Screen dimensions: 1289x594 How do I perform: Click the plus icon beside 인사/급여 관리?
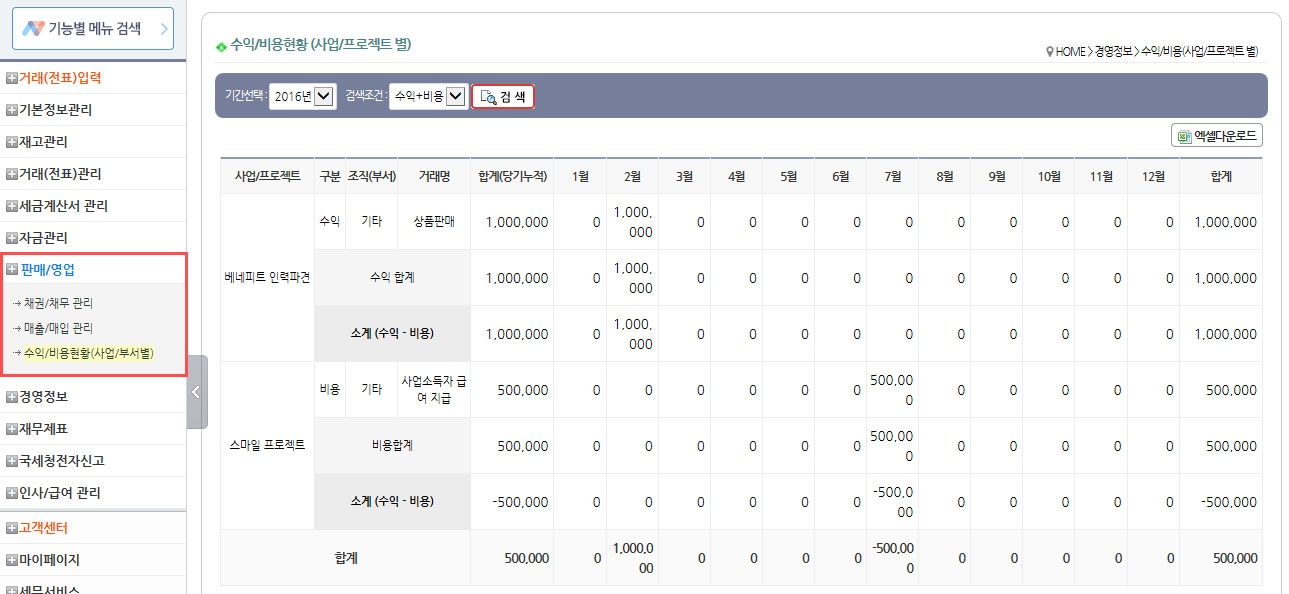point(11,494)
